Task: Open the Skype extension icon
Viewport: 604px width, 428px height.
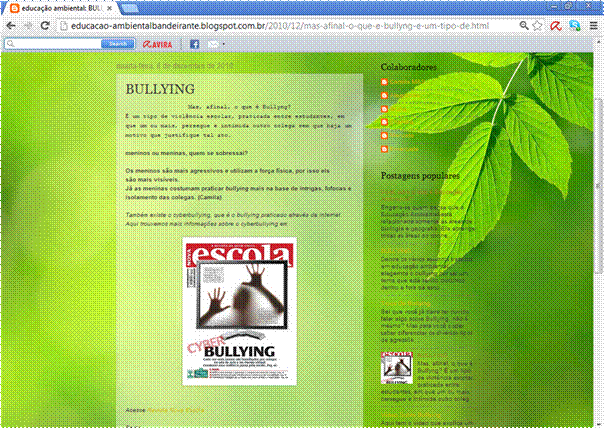Action: 575,26
